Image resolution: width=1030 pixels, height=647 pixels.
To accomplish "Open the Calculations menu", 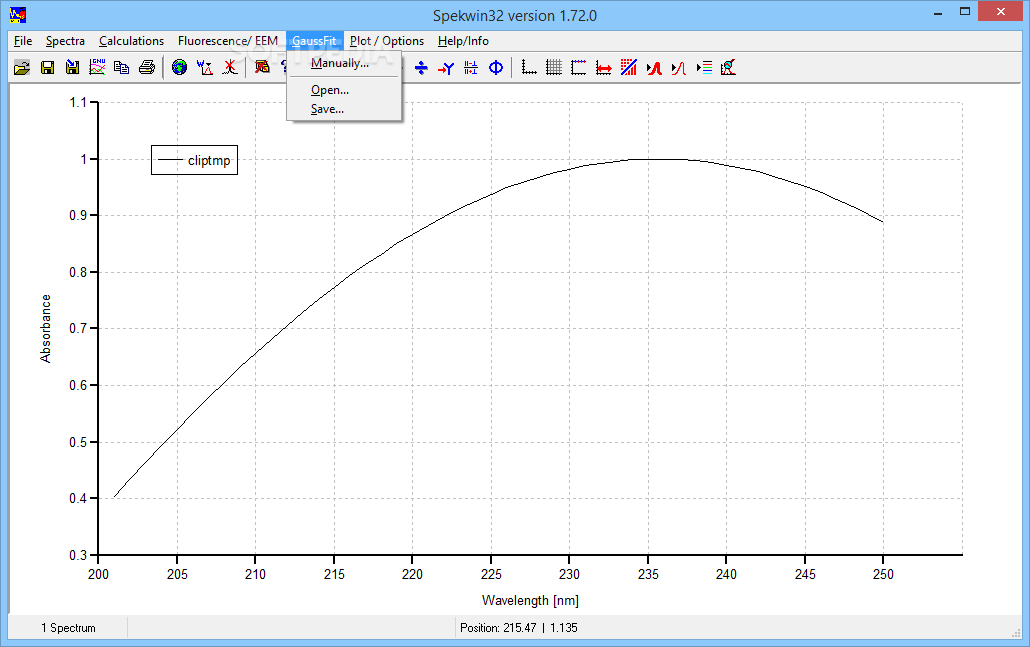I will pyautogui.click(x=131, y=41).
